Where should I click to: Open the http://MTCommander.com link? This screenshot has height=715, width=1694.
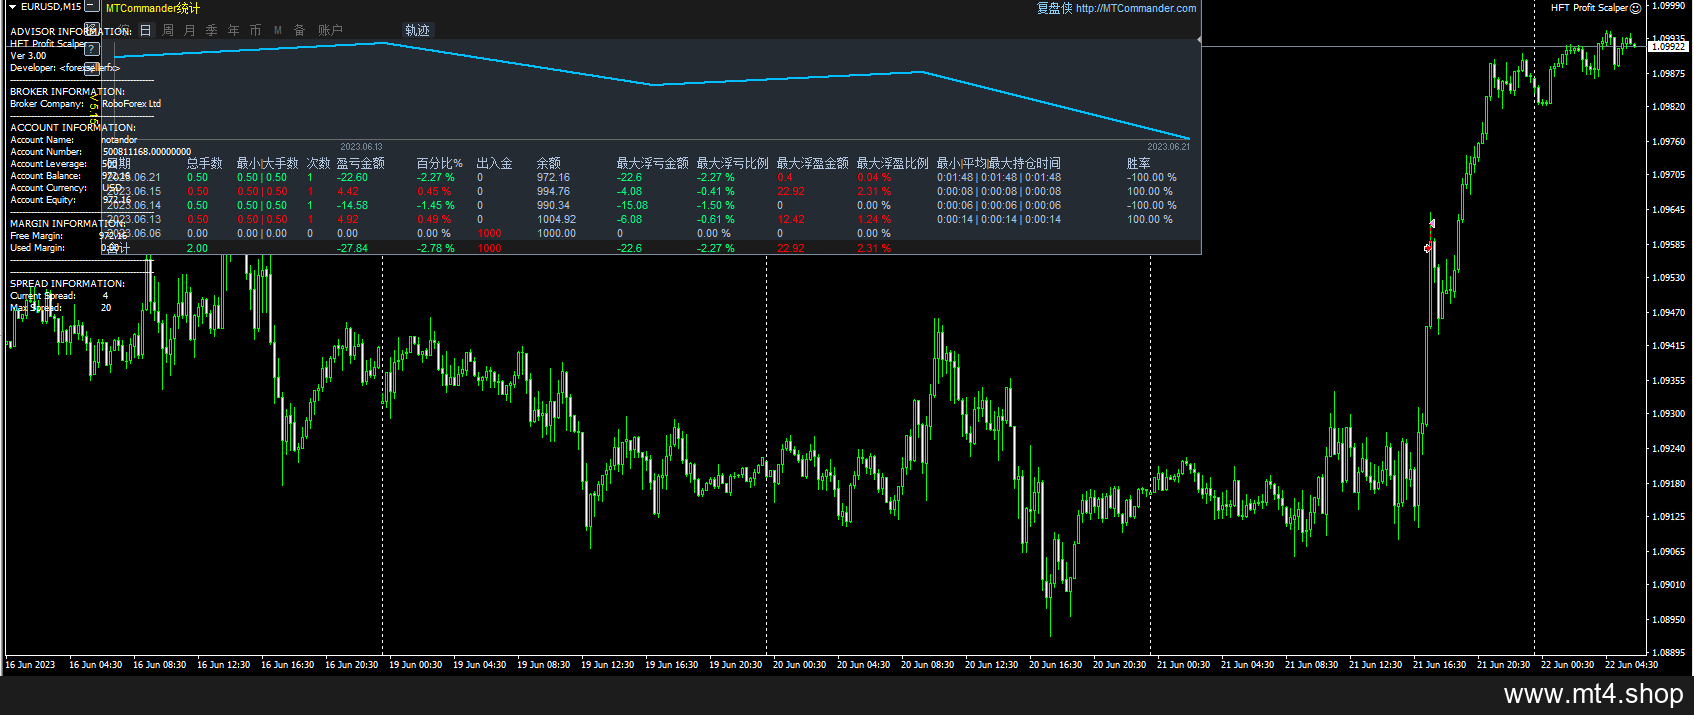1136,8
